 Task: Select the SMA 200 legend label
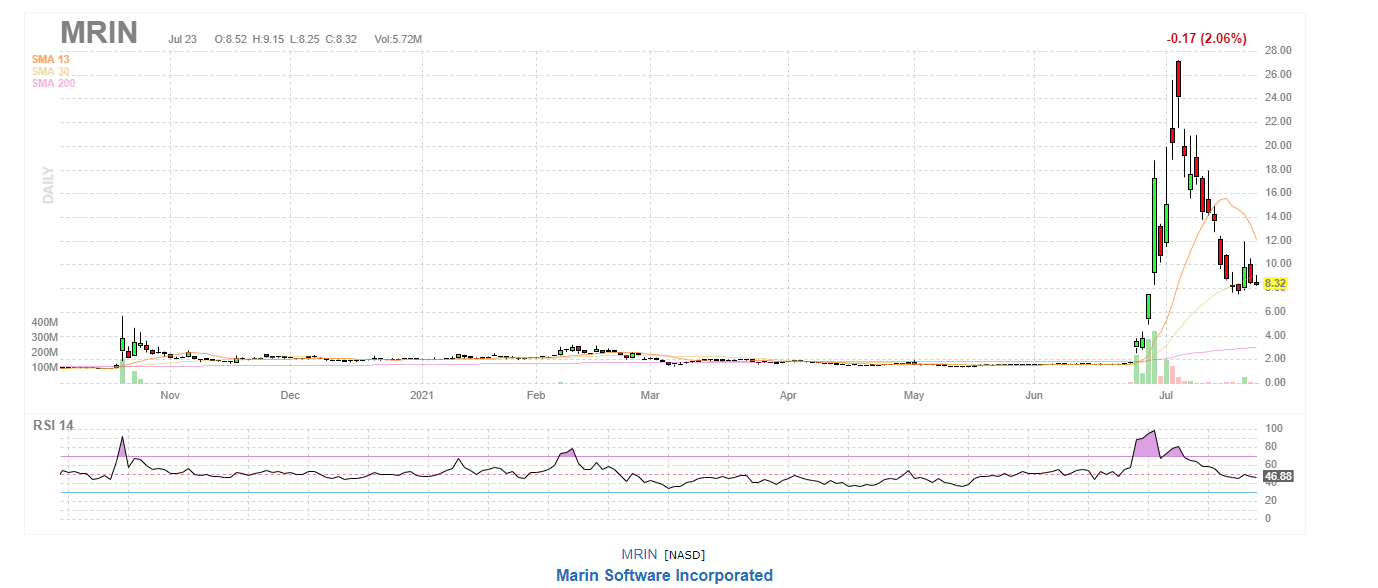coord(53,84)
